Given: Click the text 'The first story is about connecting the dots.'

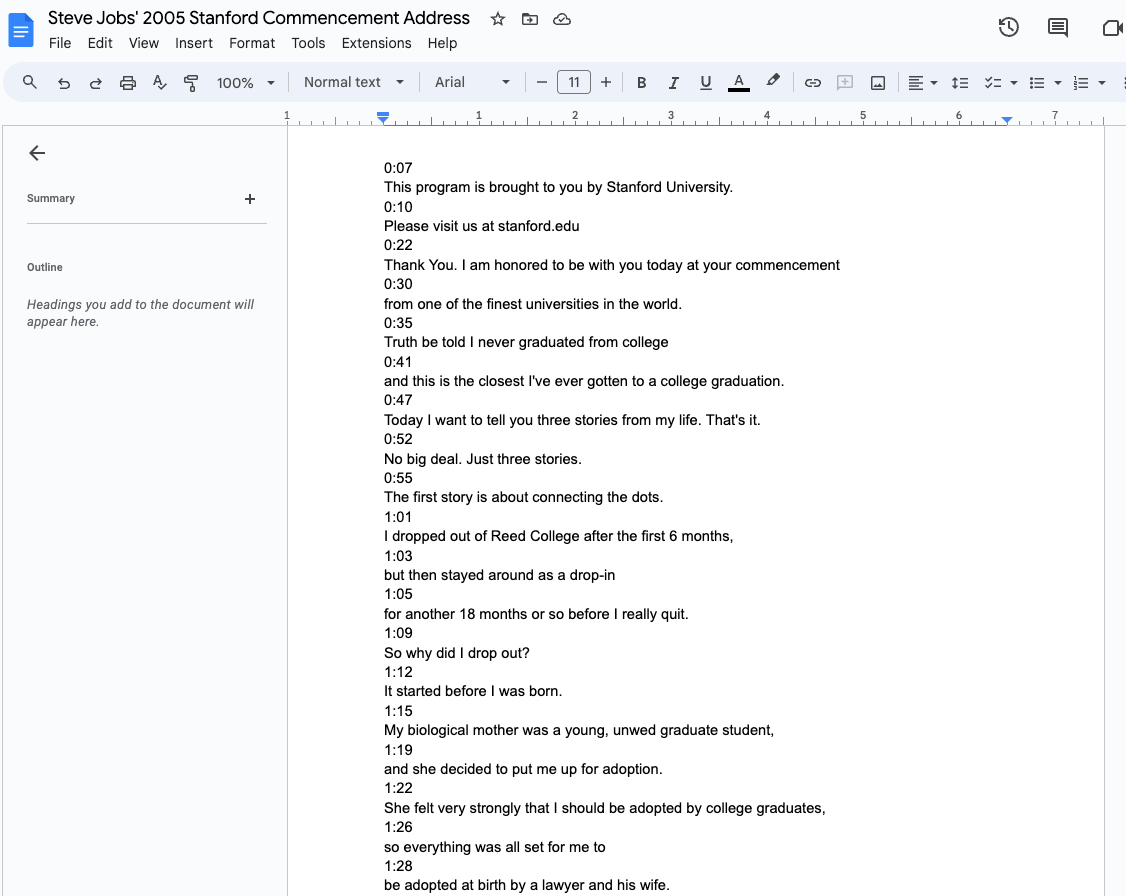Looking at the screenshot, I should coord(524,498).
